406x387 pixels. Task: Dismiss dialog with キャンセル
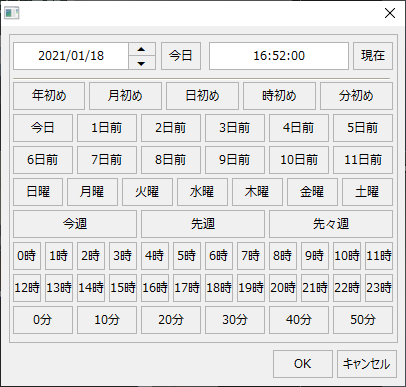pyautogui.click(x=367, y=364)
